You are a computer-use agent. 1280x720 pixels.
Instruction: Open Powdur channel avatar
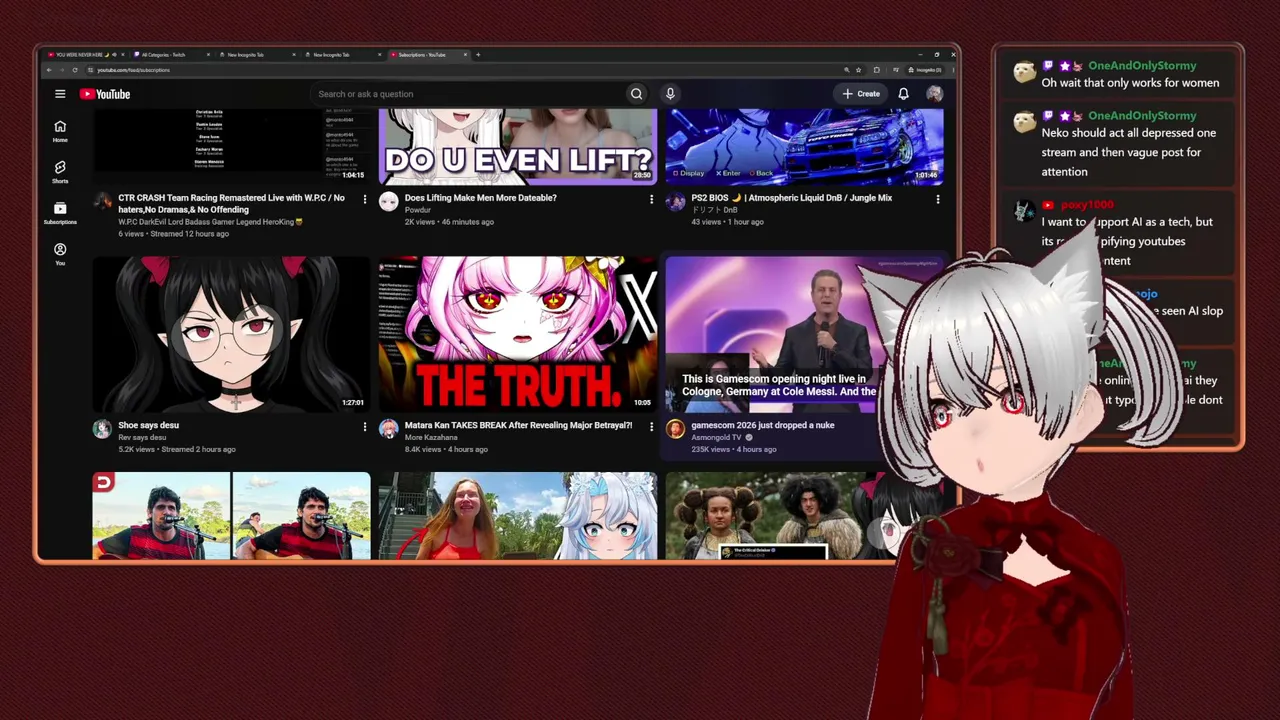tap(389, 202)
